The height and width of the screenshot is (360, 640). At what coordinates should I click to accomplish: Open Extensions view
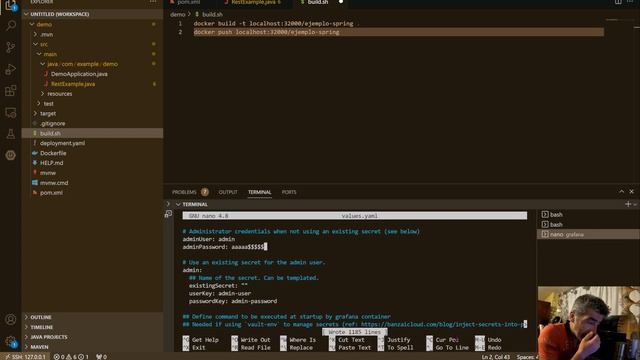11,91
